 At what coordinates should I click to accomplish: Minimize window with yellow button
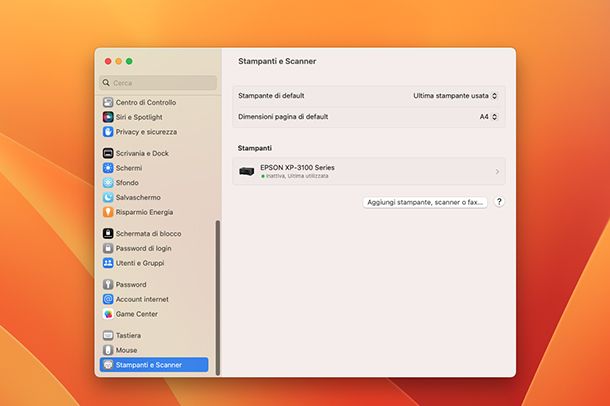[119, 61]
